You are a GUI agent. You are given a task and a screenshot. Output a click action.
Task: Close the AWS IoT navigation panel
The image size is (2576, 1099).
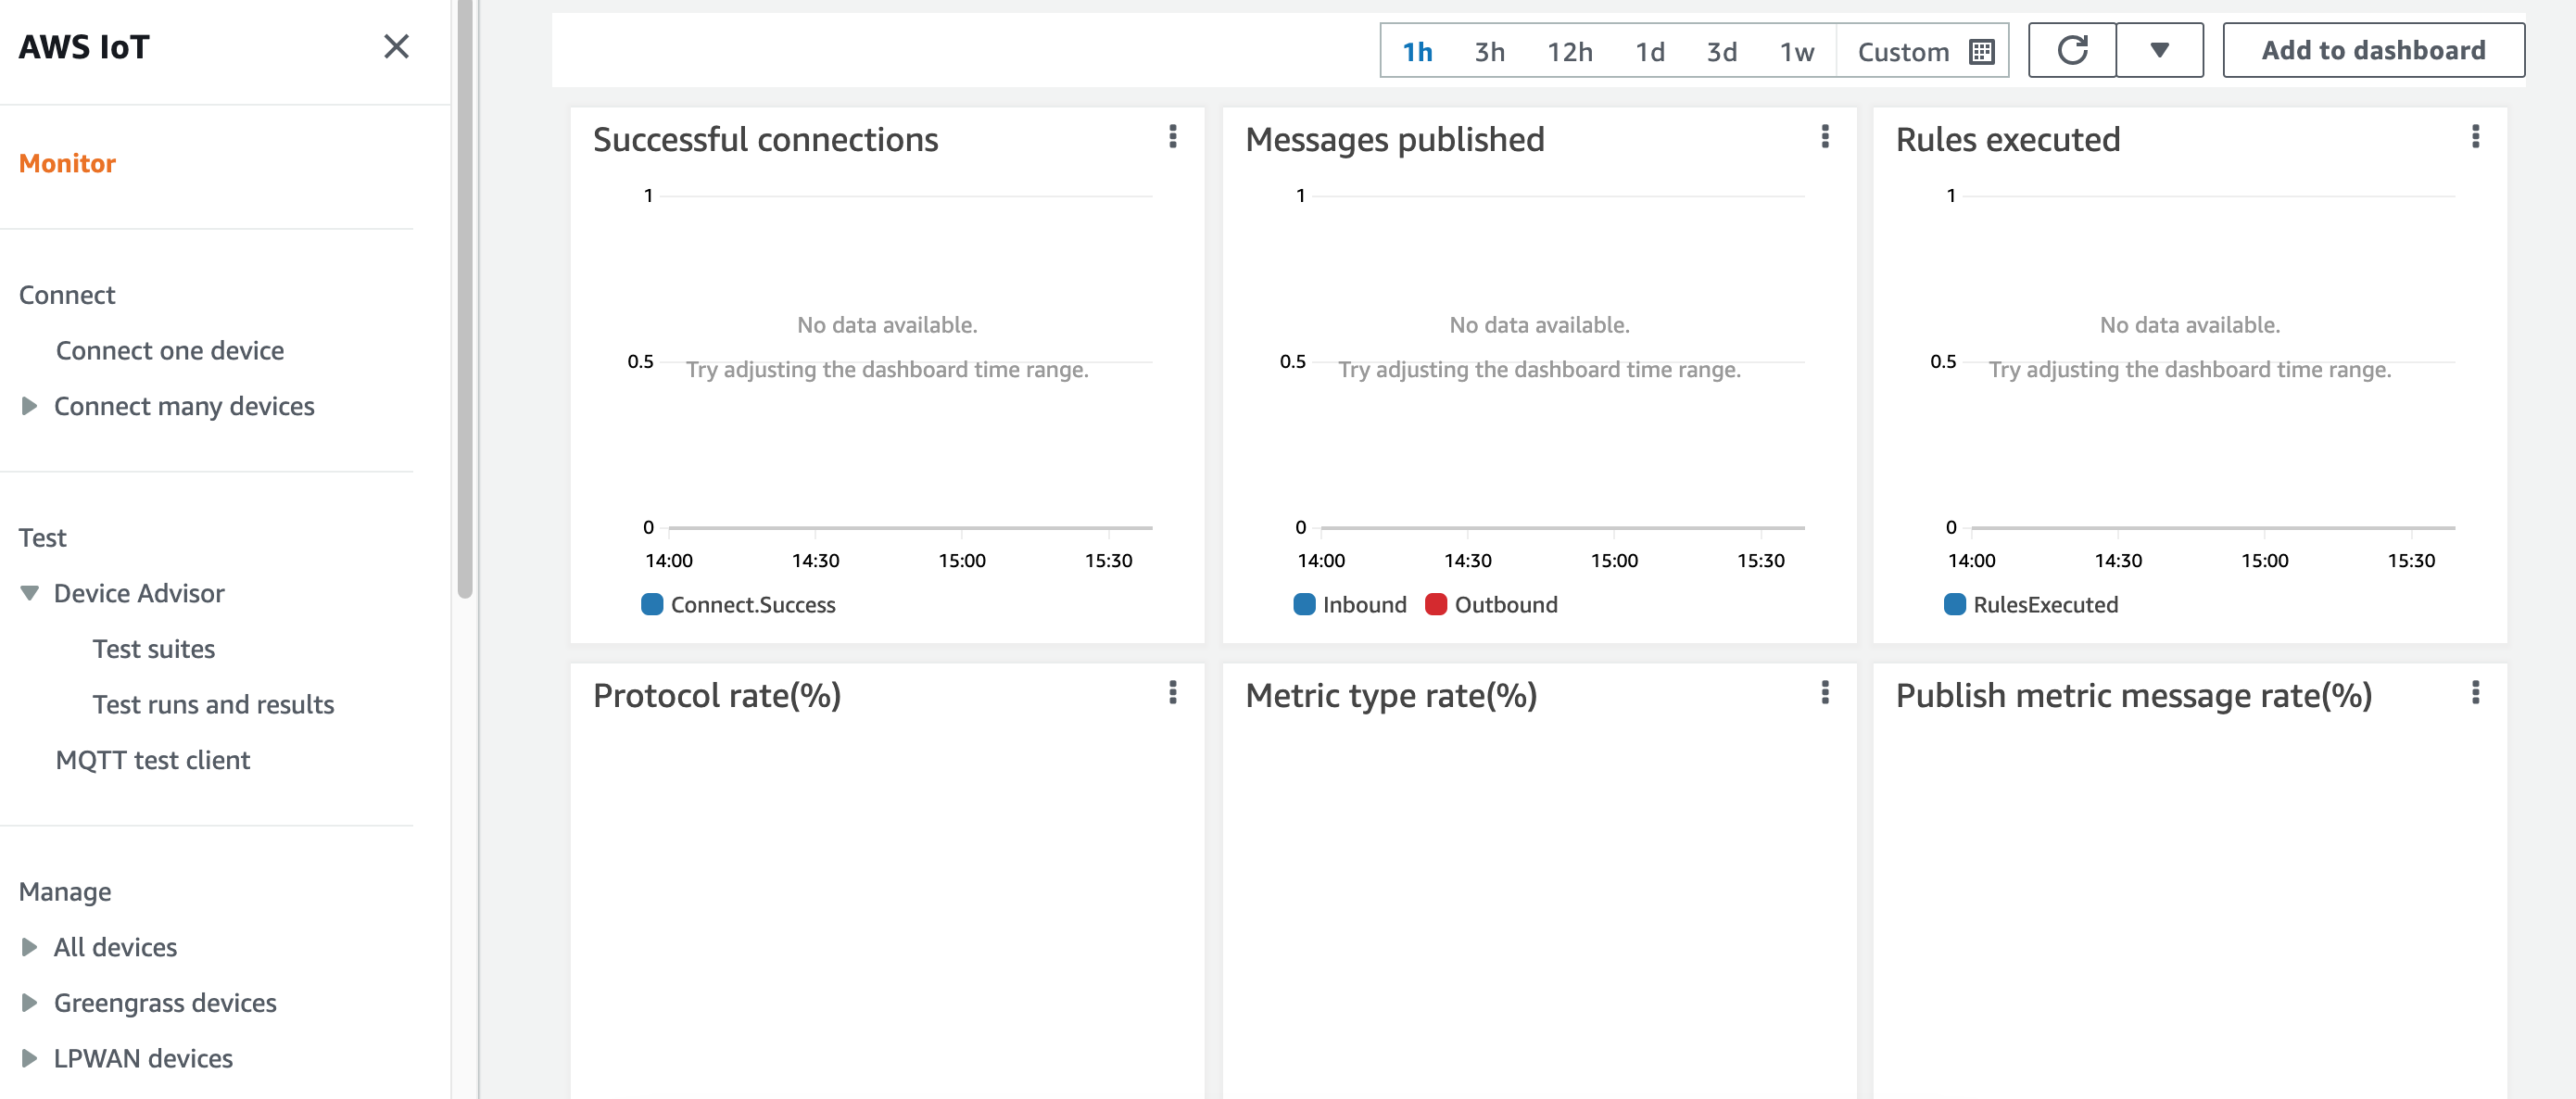pyautogui.click(x=396, y=46)
